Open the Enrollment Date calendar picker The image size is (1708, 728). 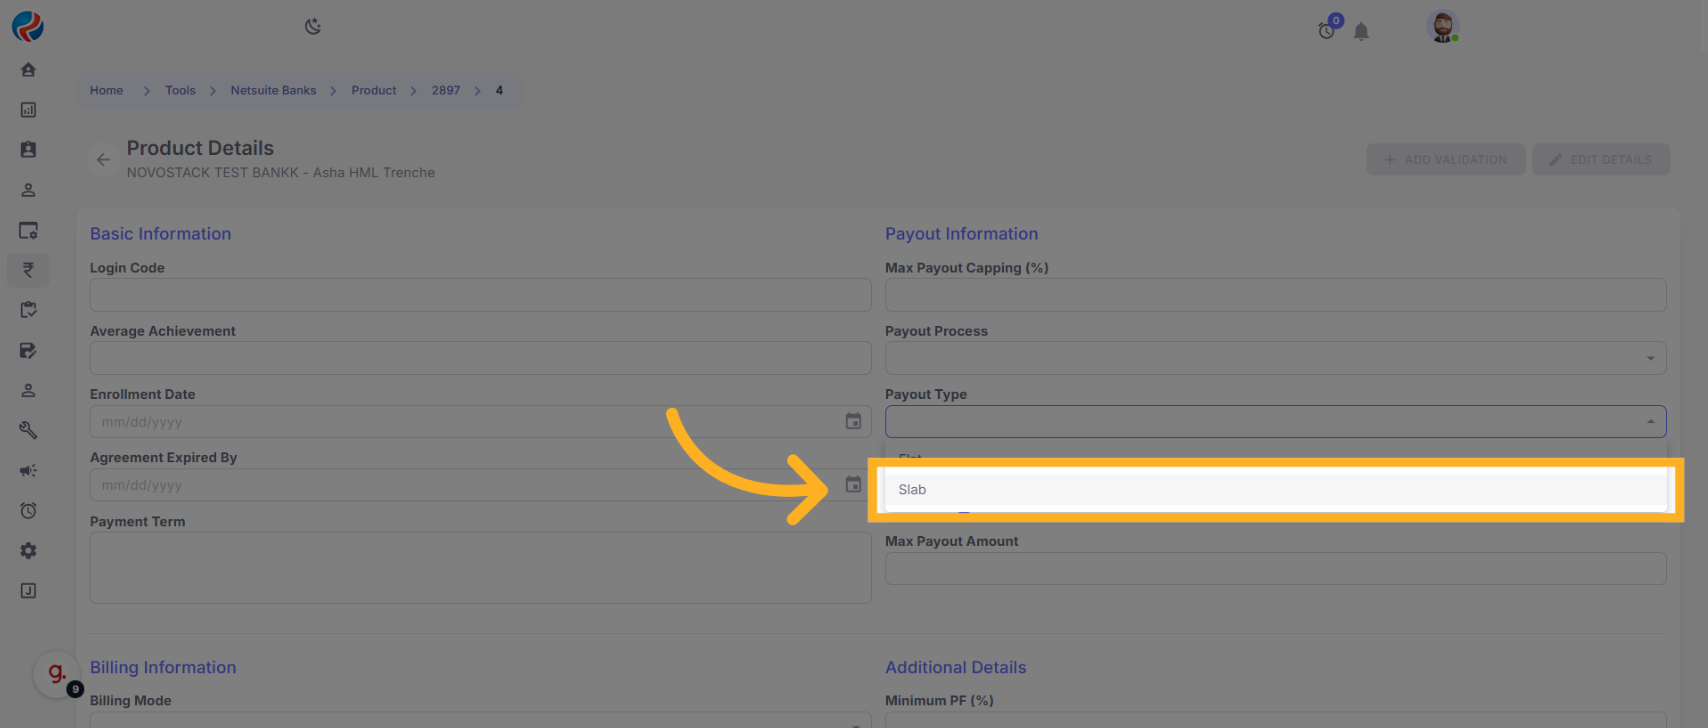coord(853,422)
